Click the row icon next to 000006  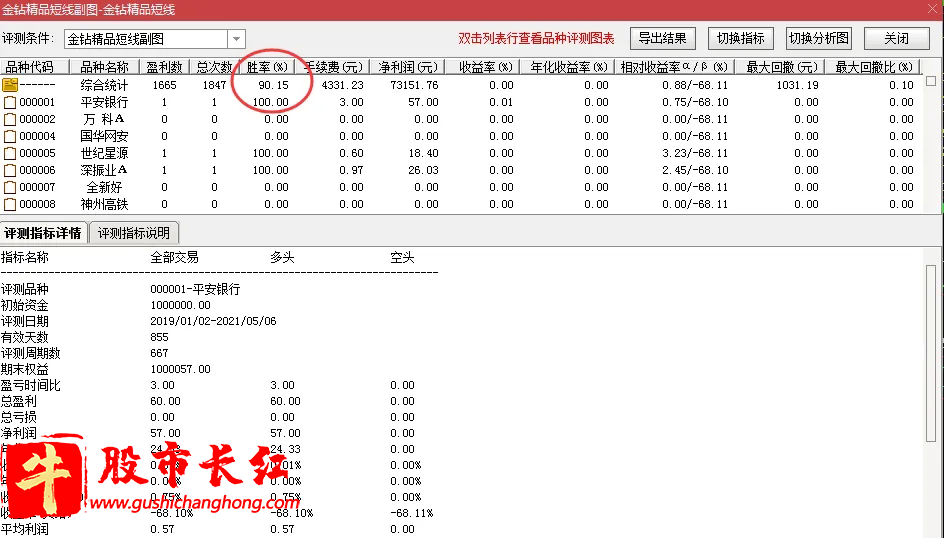10,170
